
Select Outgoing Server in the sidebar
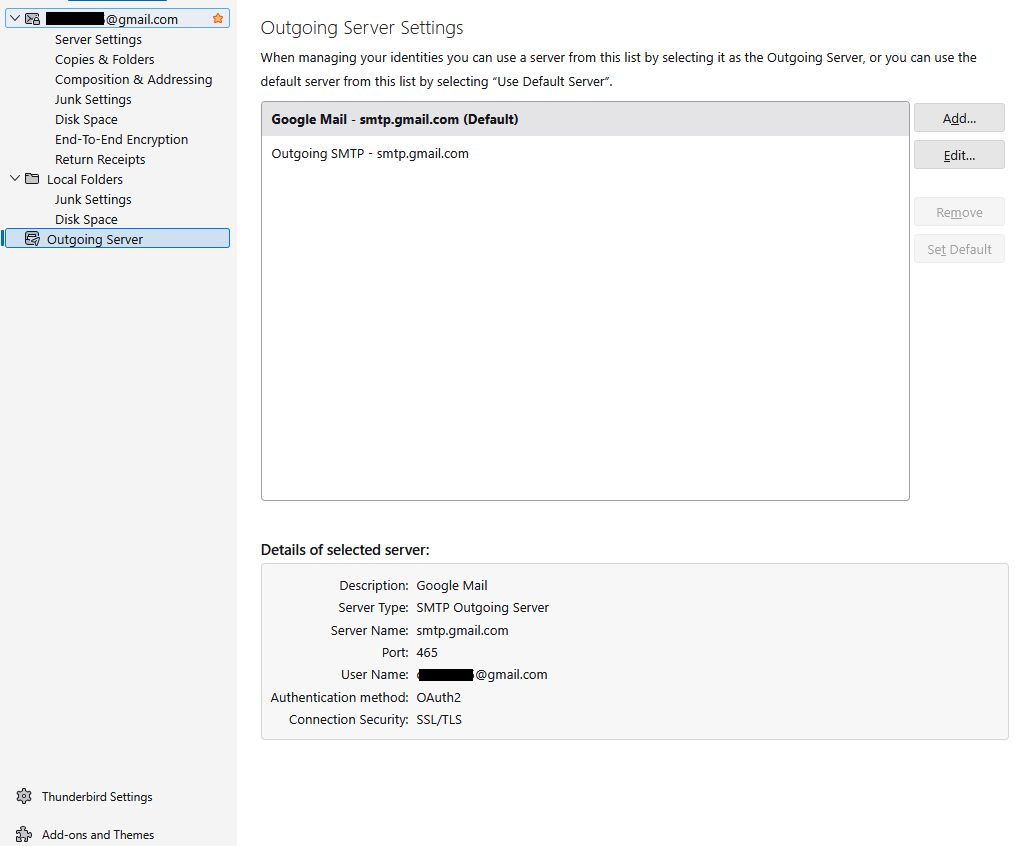117,238
